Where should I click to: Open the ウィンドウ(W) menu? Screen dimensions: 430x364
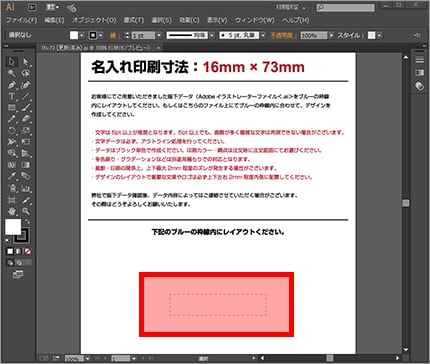click(255, 20)
